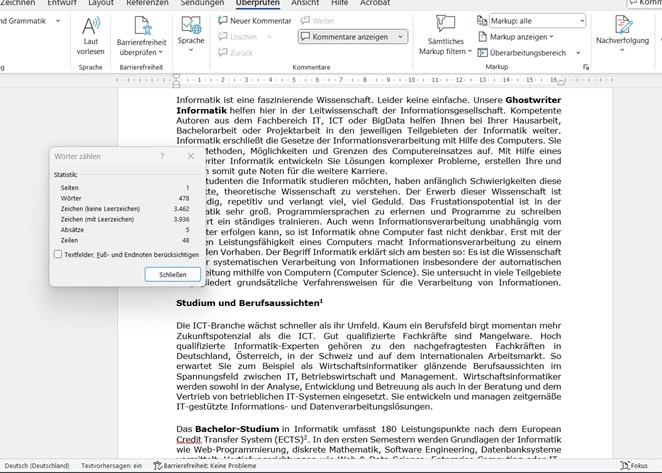
Task: Open the Markup: alle combo box
Action: (537, 21)
